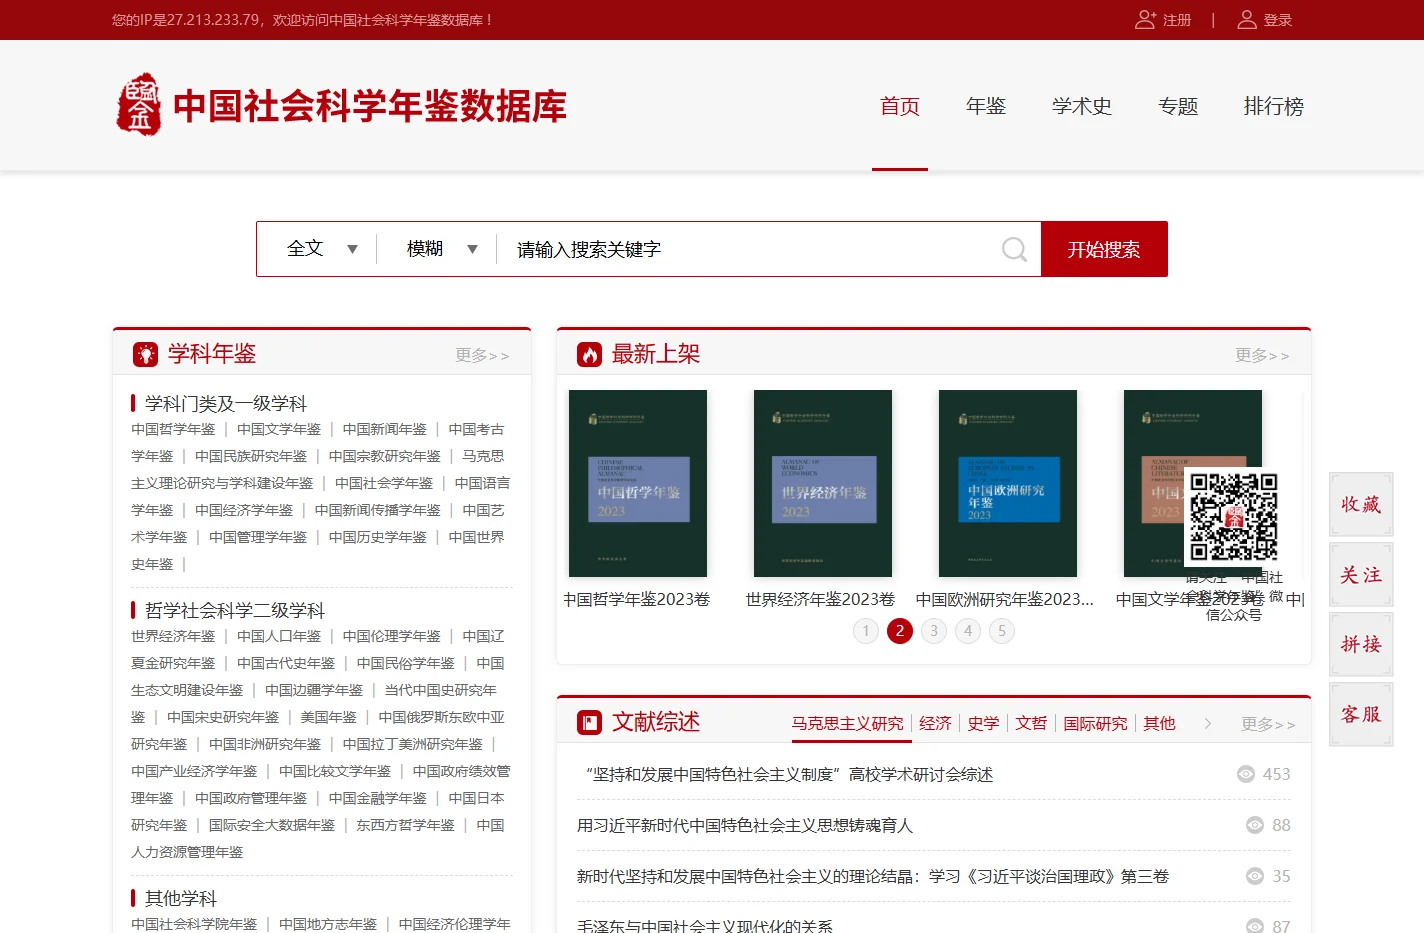Click the 客服 side button

[1361, 715]
